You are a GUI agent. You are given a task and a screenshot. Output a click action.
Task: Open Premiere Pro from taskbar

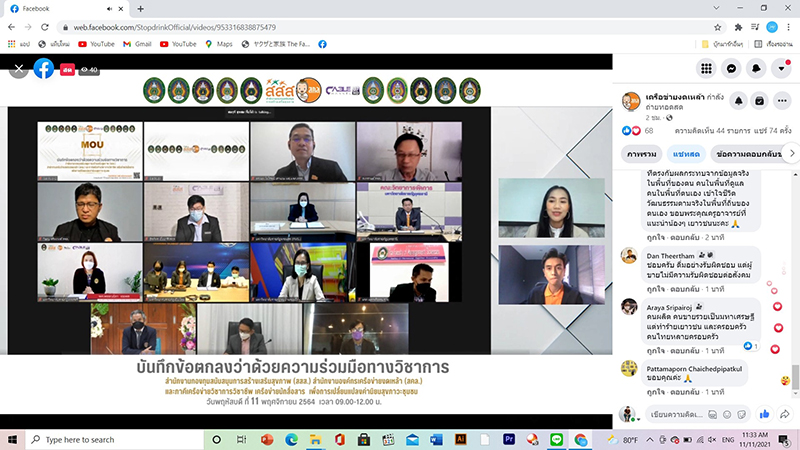[509, 439]
